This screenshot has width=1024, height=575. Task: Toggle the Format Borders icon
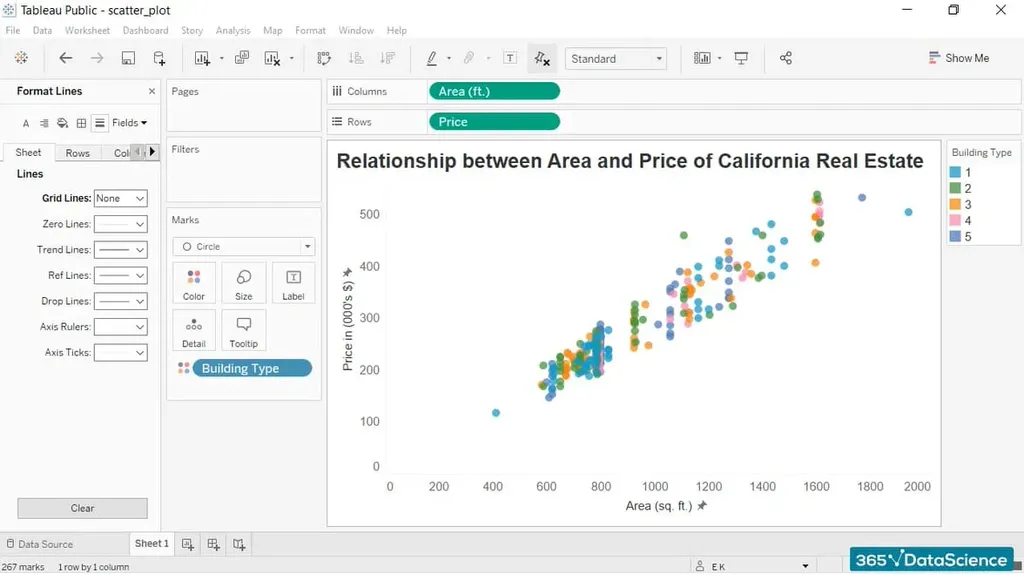click(x=81, y=123)
